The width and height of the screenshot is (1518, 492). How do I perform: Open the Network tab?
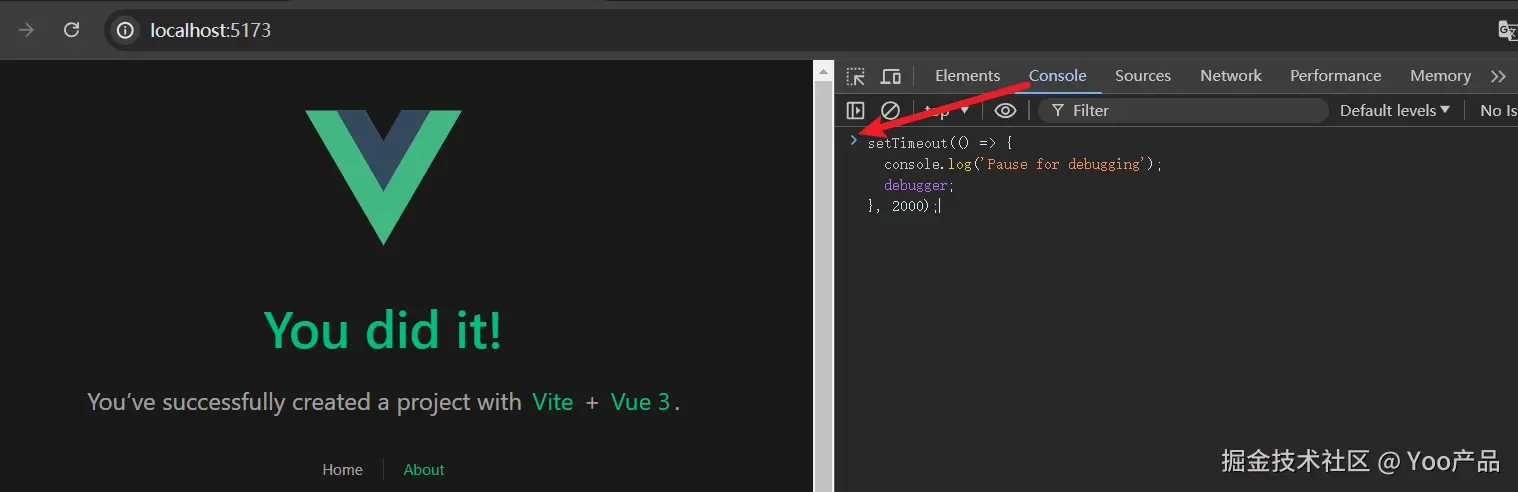[1231, 76]
